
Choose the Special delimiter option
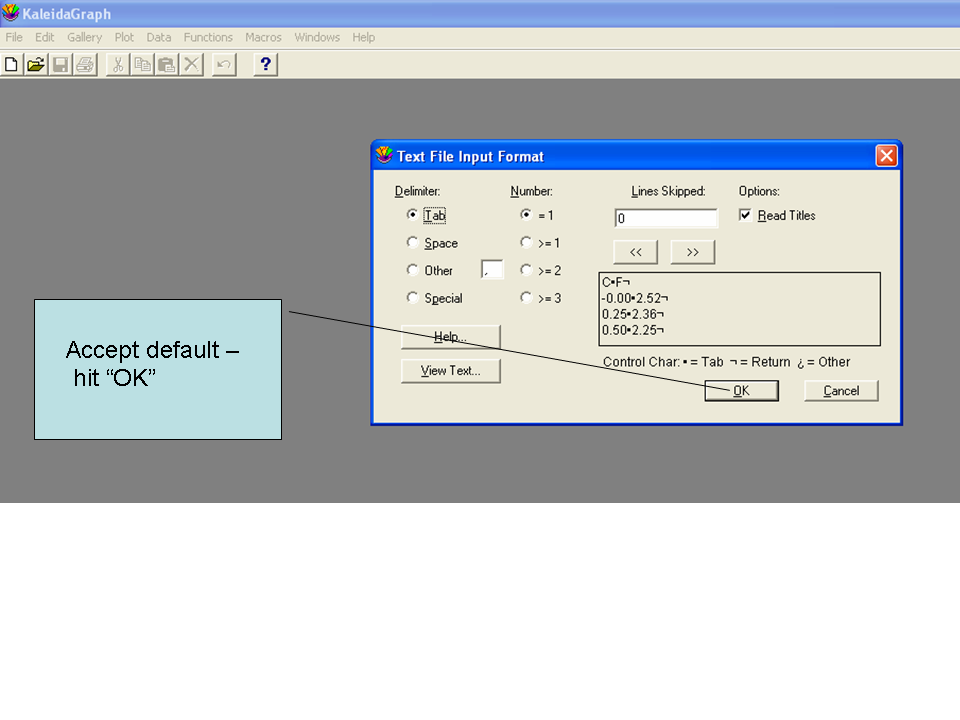click(412, 298)
